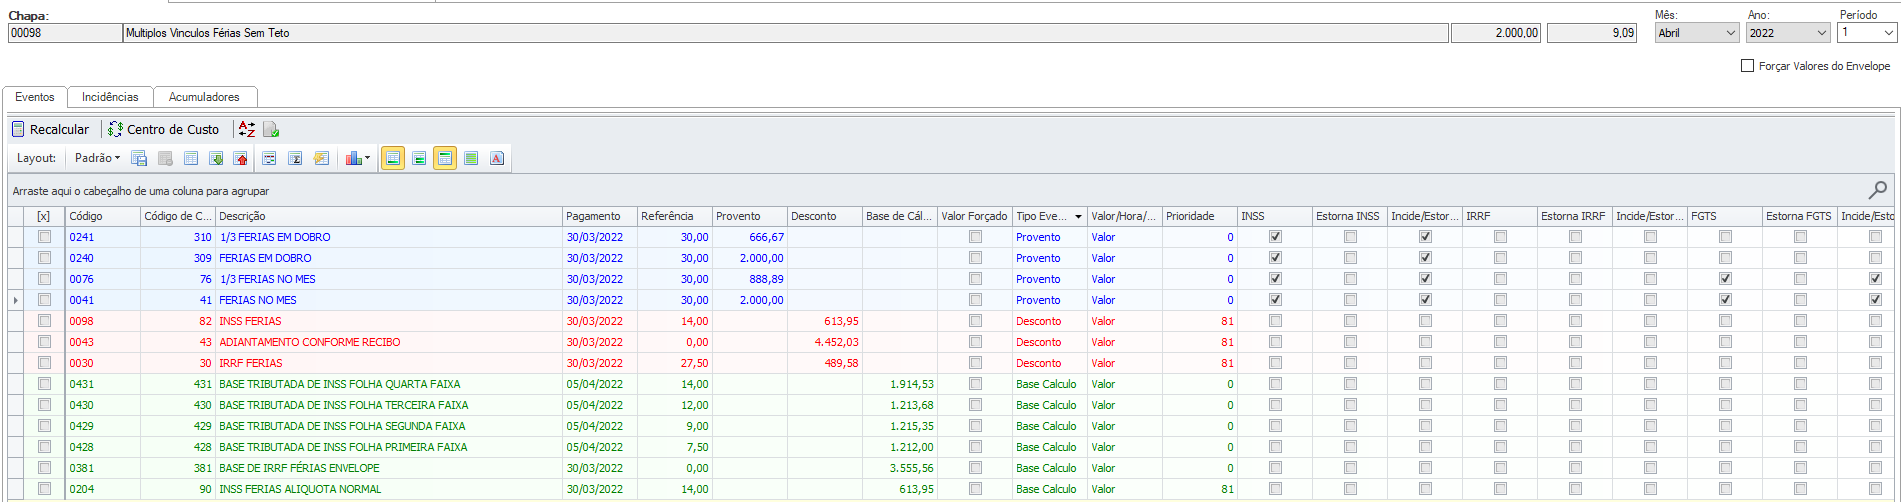Click the 666,67 provento value

(x=767, y=237)
